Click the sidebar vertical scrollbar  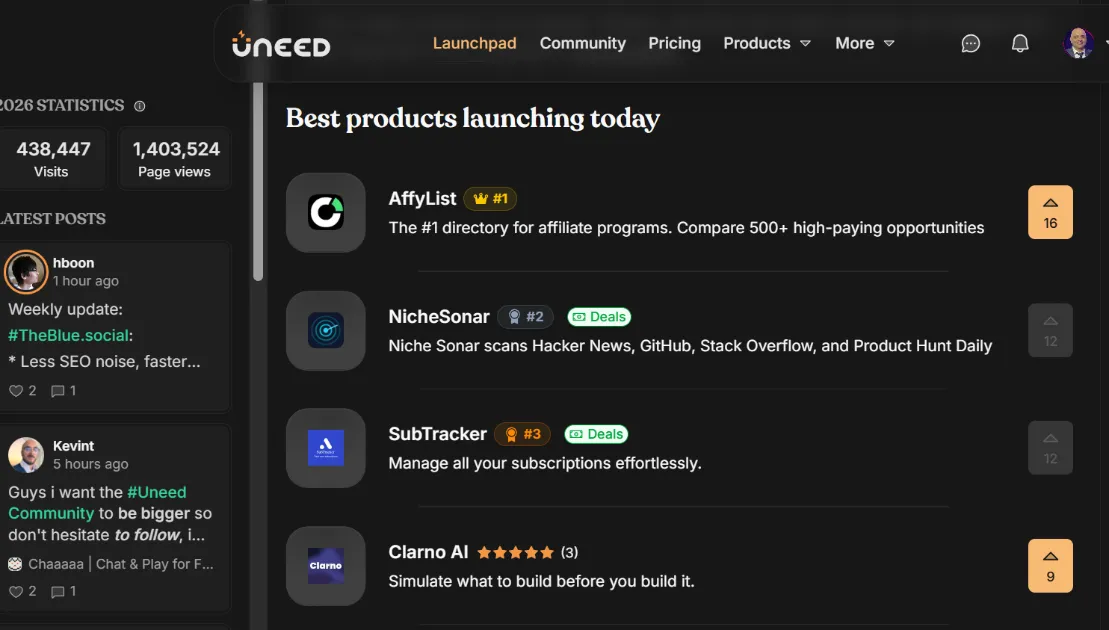258,180
